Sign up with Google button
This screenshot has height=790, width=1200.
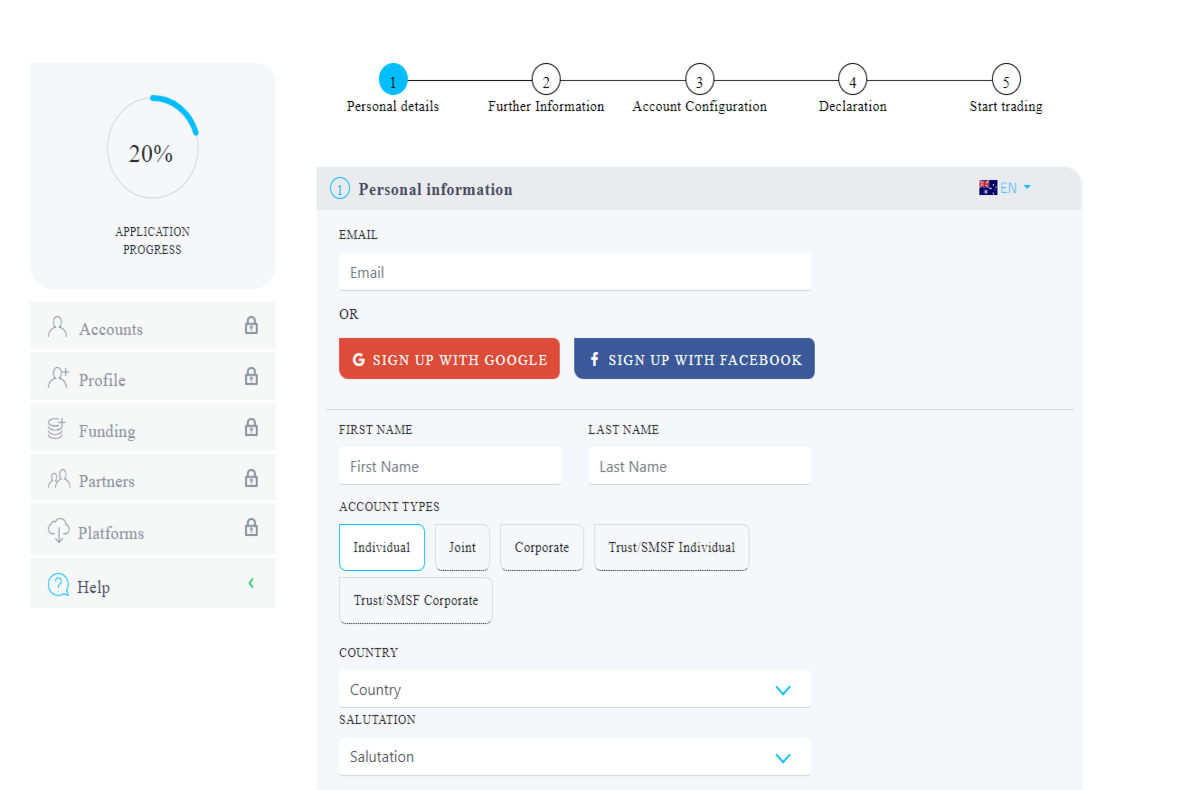click(x=449, y=359)
